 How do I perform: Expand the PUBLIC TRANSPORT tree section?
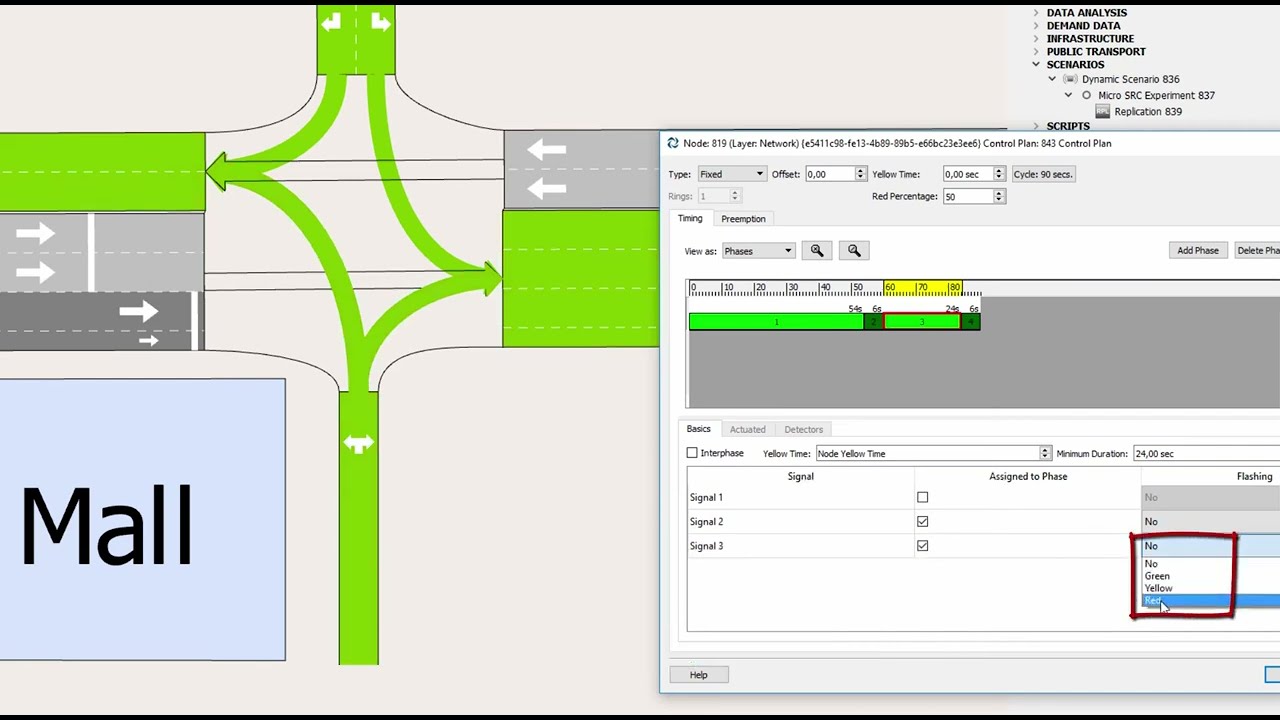click(1036, 52)
